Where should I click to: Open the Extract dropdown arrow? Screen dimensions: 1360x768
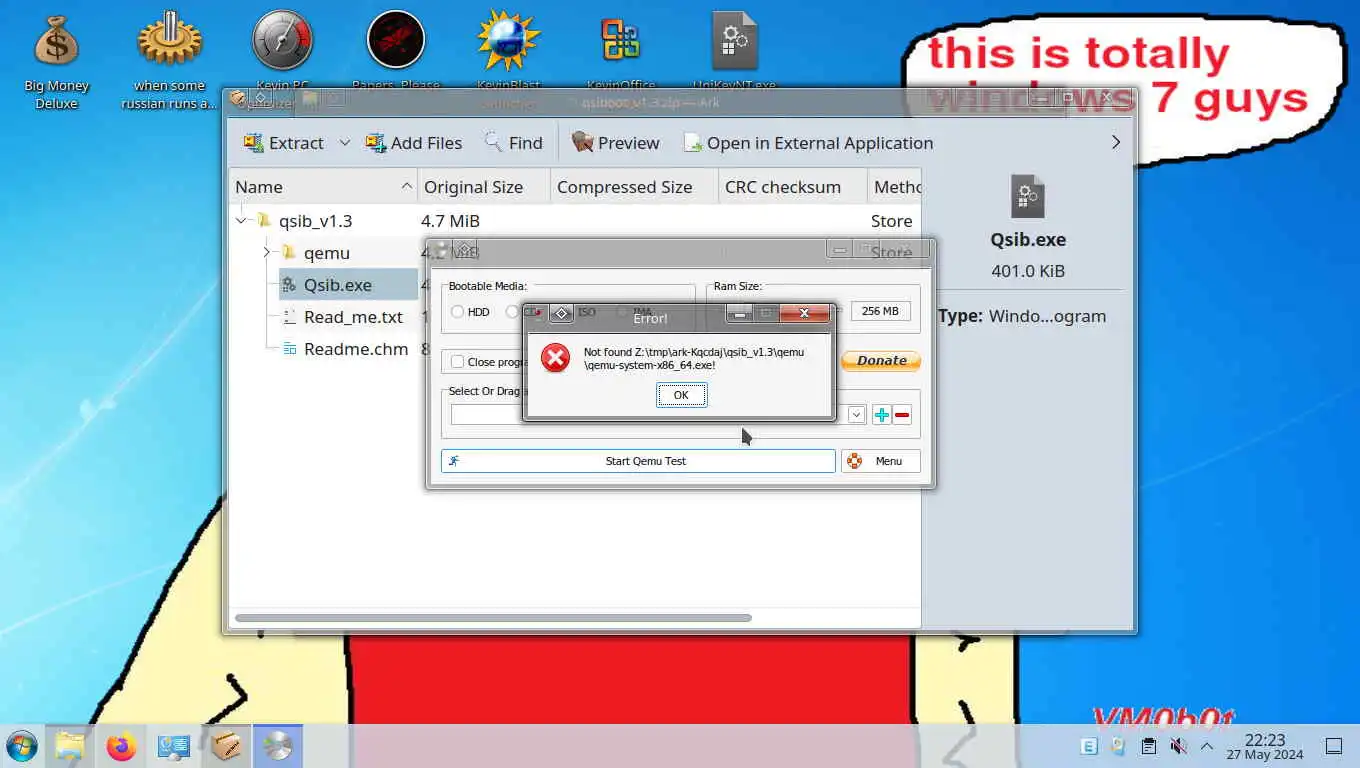(344, 143)
